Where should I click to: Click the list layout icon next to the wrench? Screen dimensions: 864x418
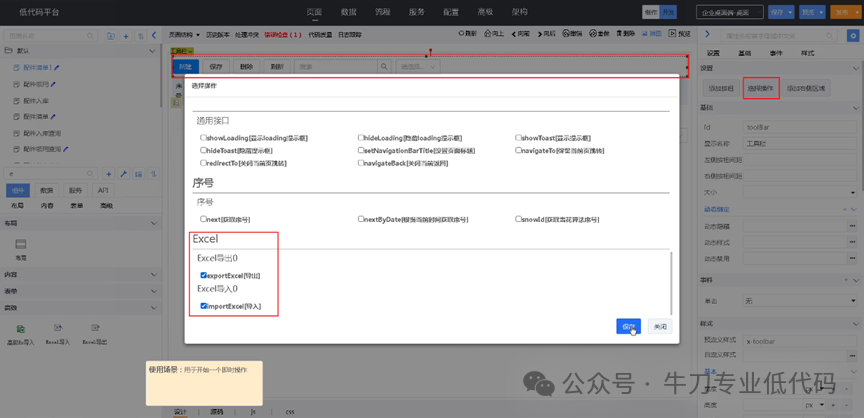pyautogui.click(x=138, y=174)
